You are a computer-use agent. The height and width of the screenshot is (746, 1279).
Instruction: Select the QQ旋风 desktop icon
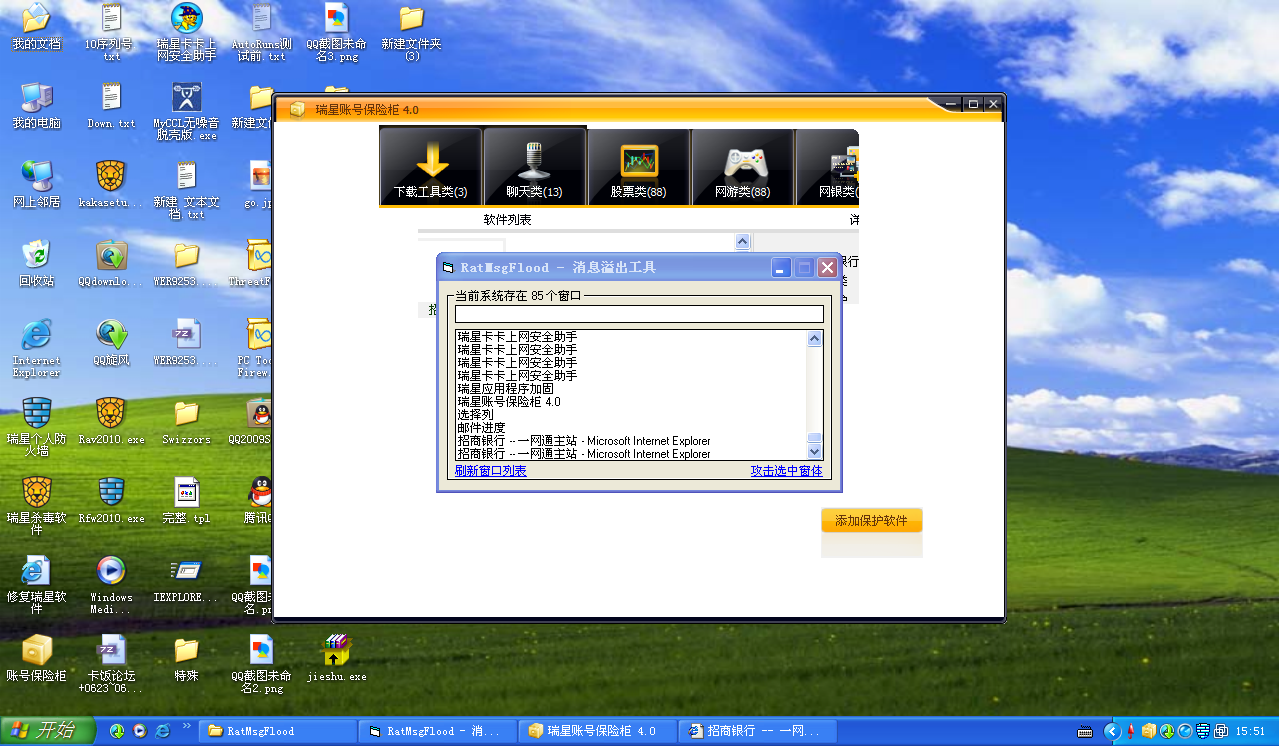click(111, 342)
